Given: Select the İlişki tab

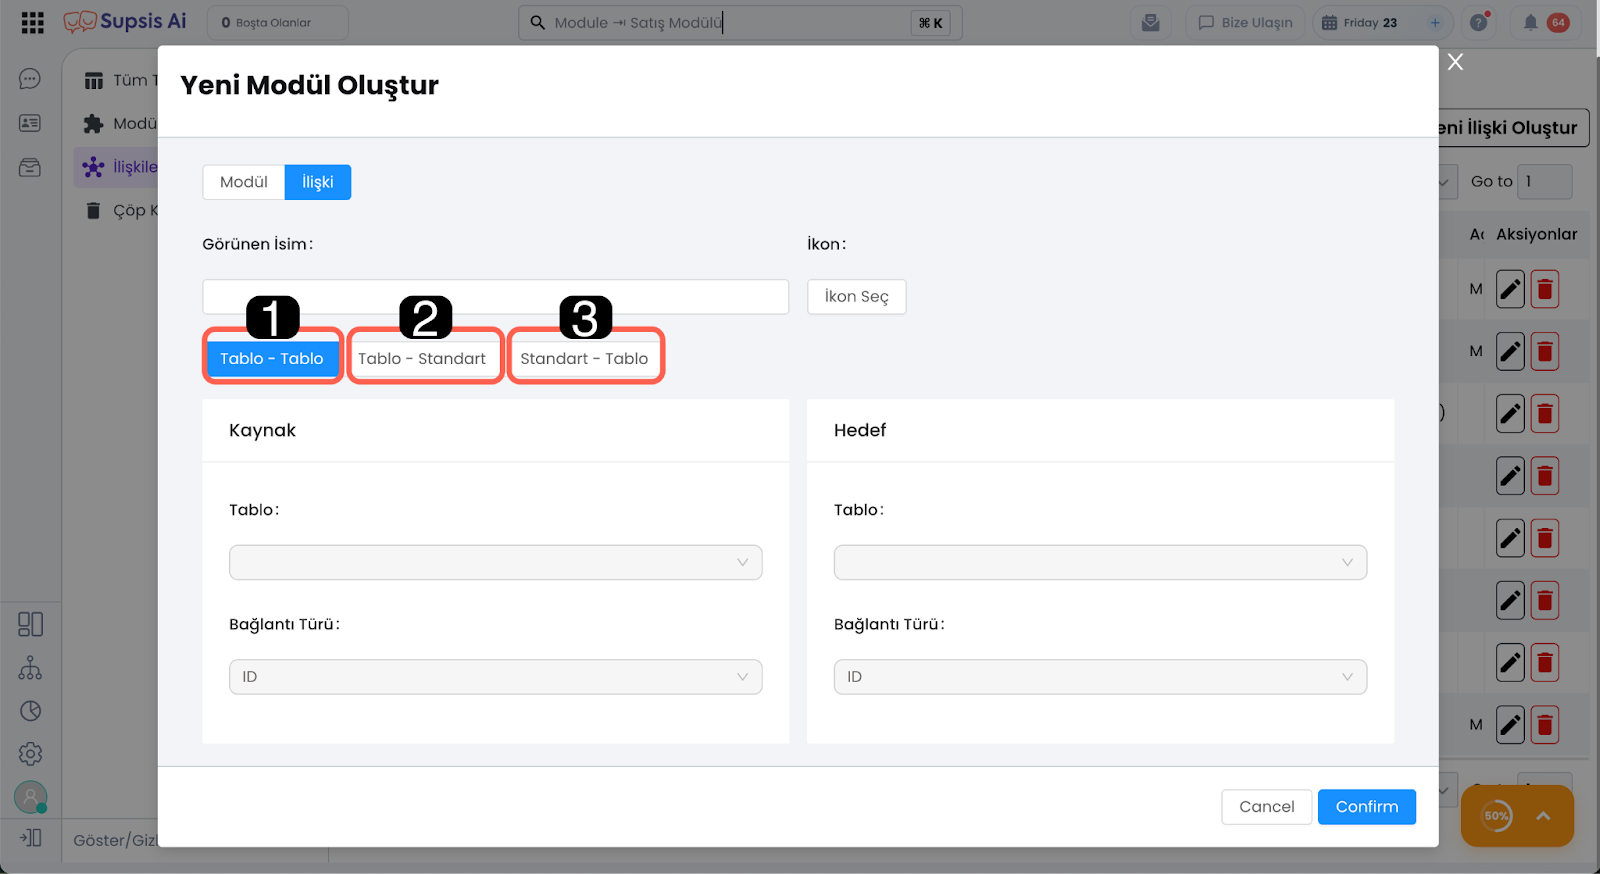Looking at the screenshot, I should 318,182.
